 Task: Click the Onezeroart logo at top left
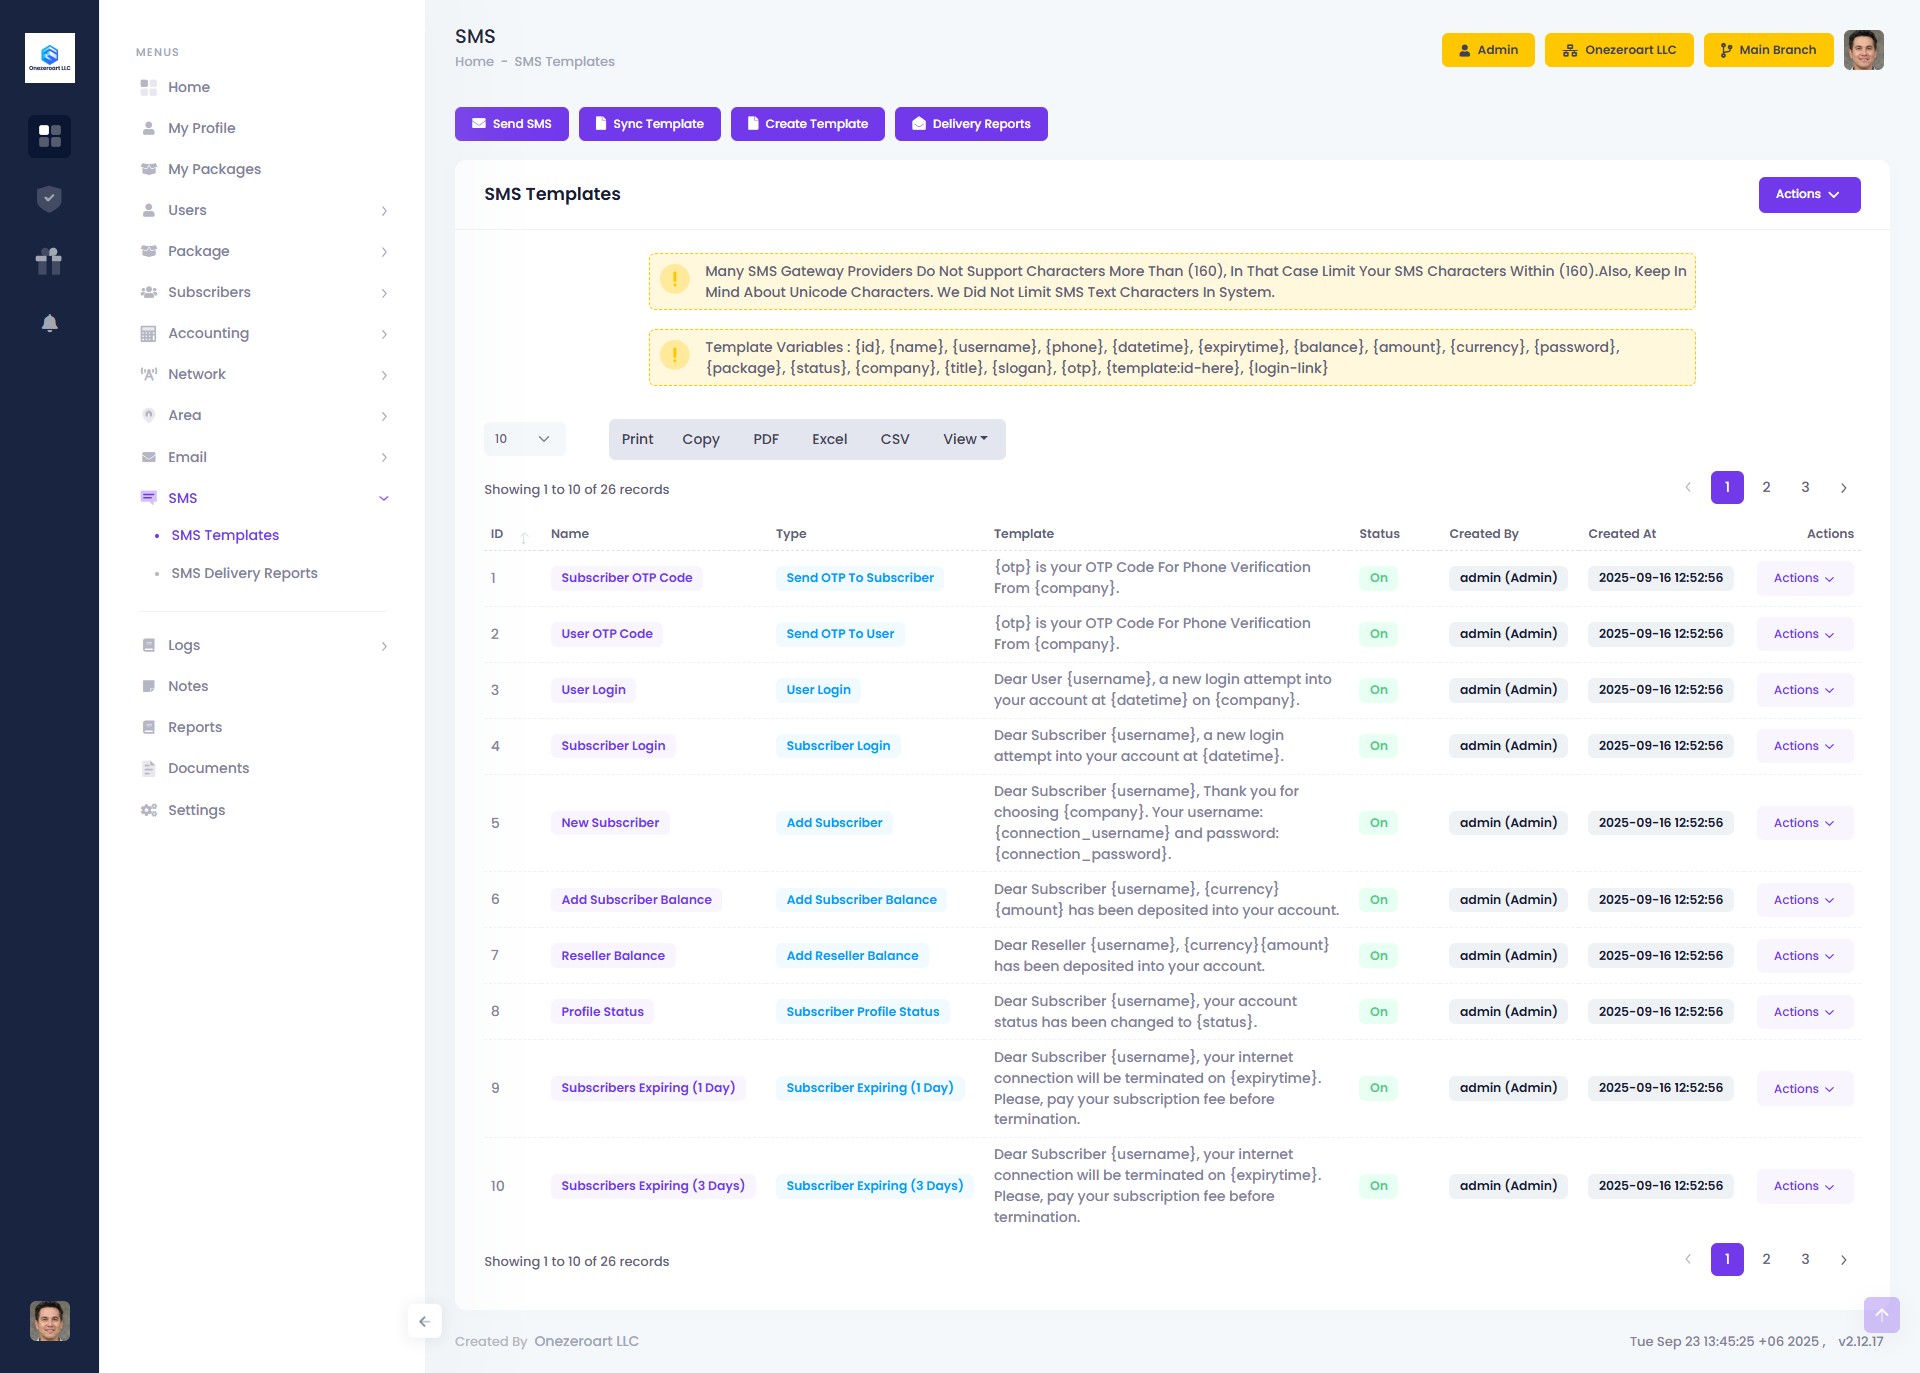[49, 58]
